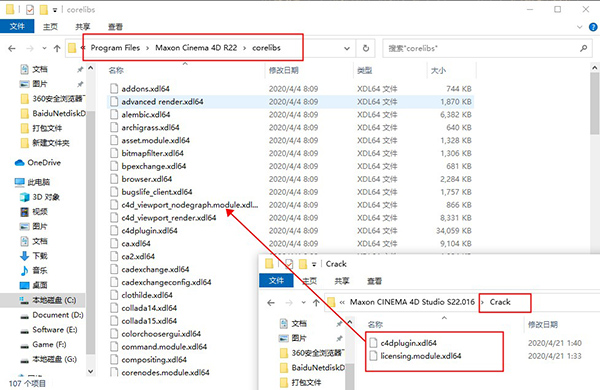This screenshot has height=390, width=600.
Task: Click the back navigation arrow in corelibs window
Action: (12, 49)
